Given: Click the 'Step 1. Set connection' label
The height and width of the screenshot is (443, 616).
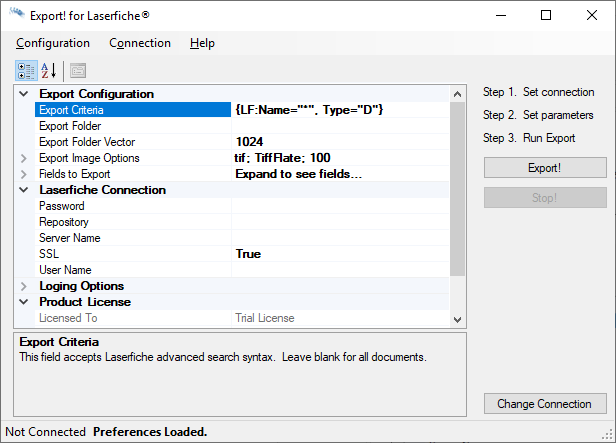Looking at the screenshot, I should (x=539, y=92).
